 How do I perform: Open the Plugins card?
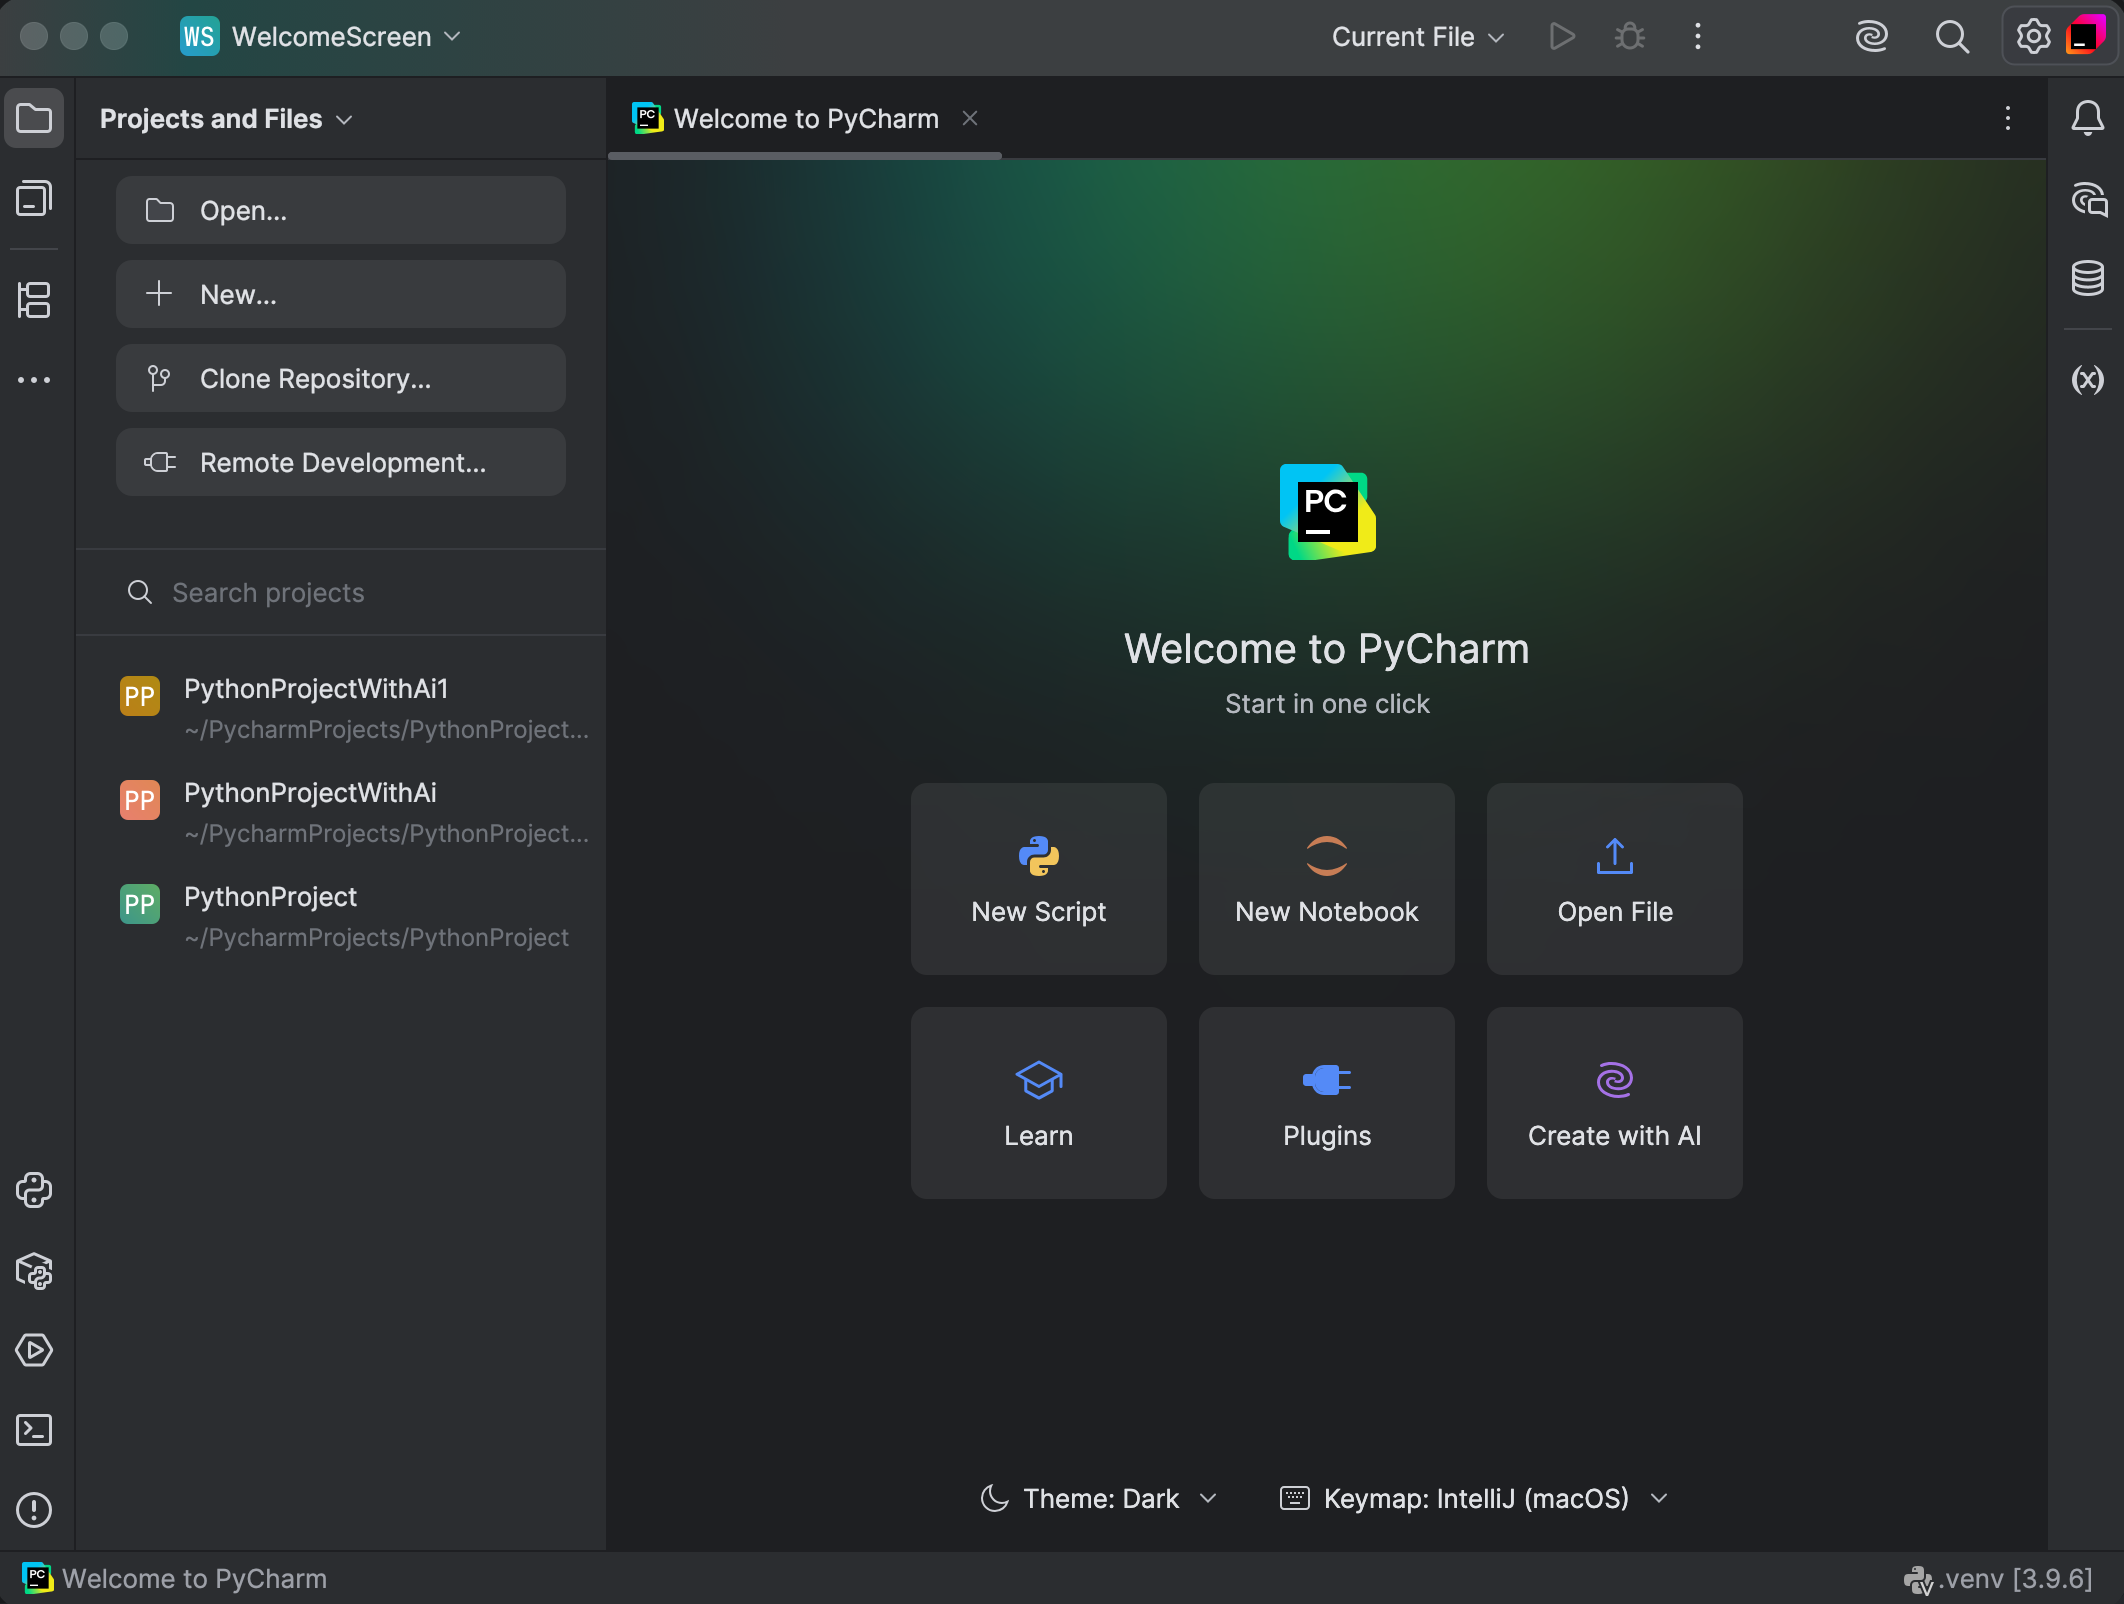click(x=1326, y=1102)
